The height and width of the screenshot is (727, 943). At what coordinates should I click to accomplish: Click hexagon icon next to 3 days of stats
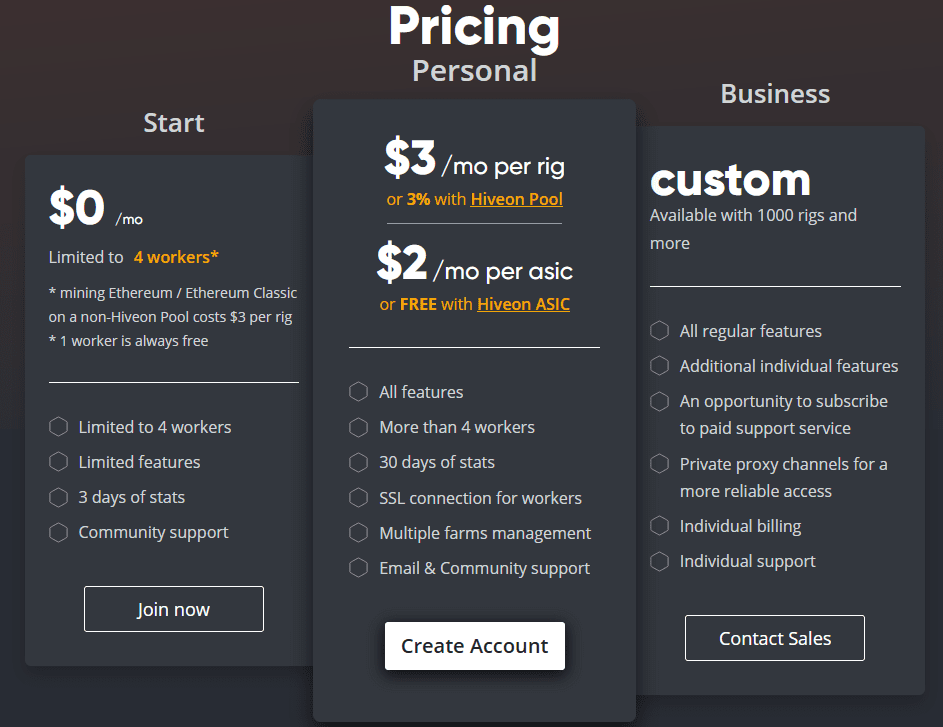(x=59, y=497)
